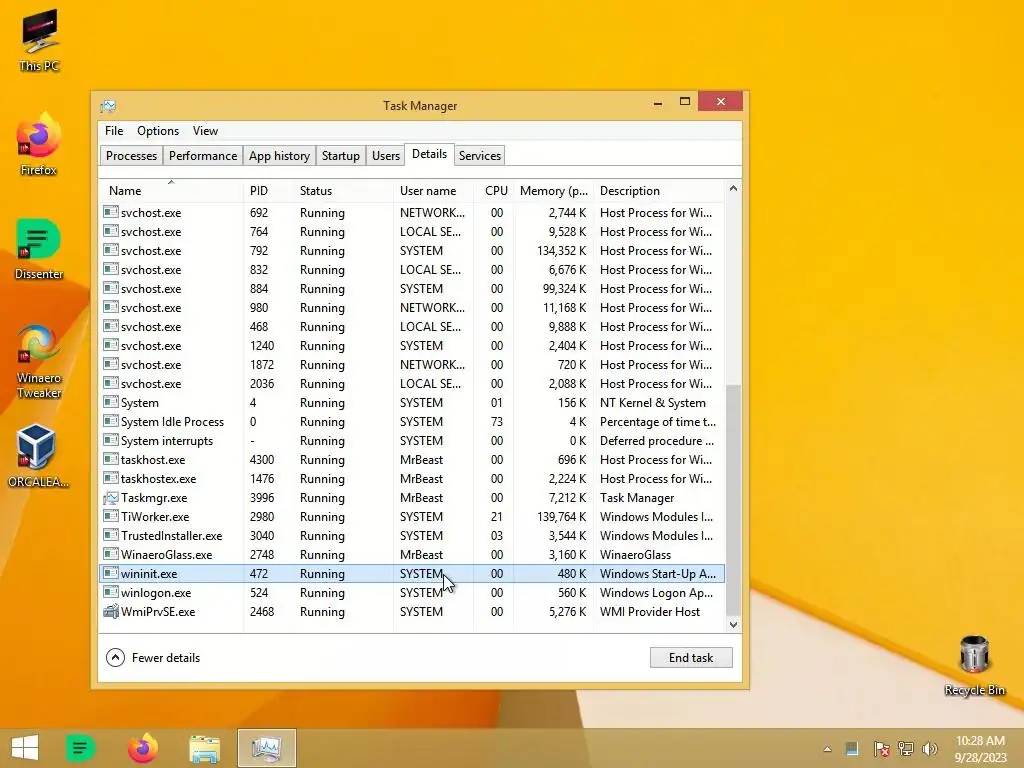Image resolution: width=1024 pixels, height=768 pixels.
Task: Select the taskhostex.exe process row
Action: click(411, 479)
